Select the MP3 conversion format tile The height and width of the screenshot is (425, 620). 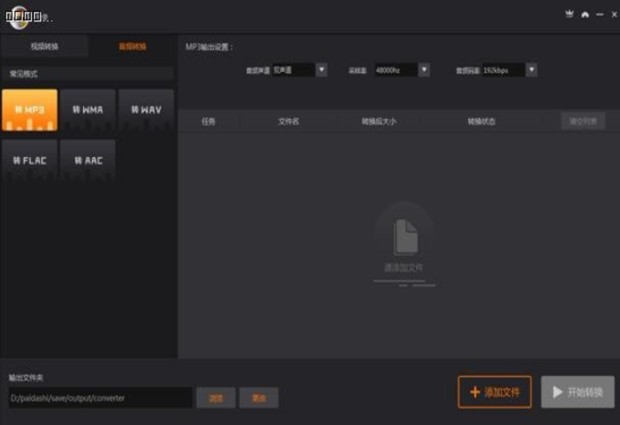[30, 110]
